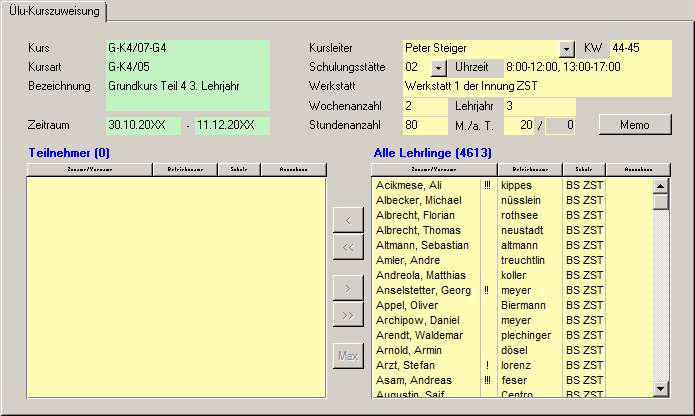Open the Schulungsstätte dropdown arrow
Viewport: 695px width, 416px height.
click(x=439, y=67)
